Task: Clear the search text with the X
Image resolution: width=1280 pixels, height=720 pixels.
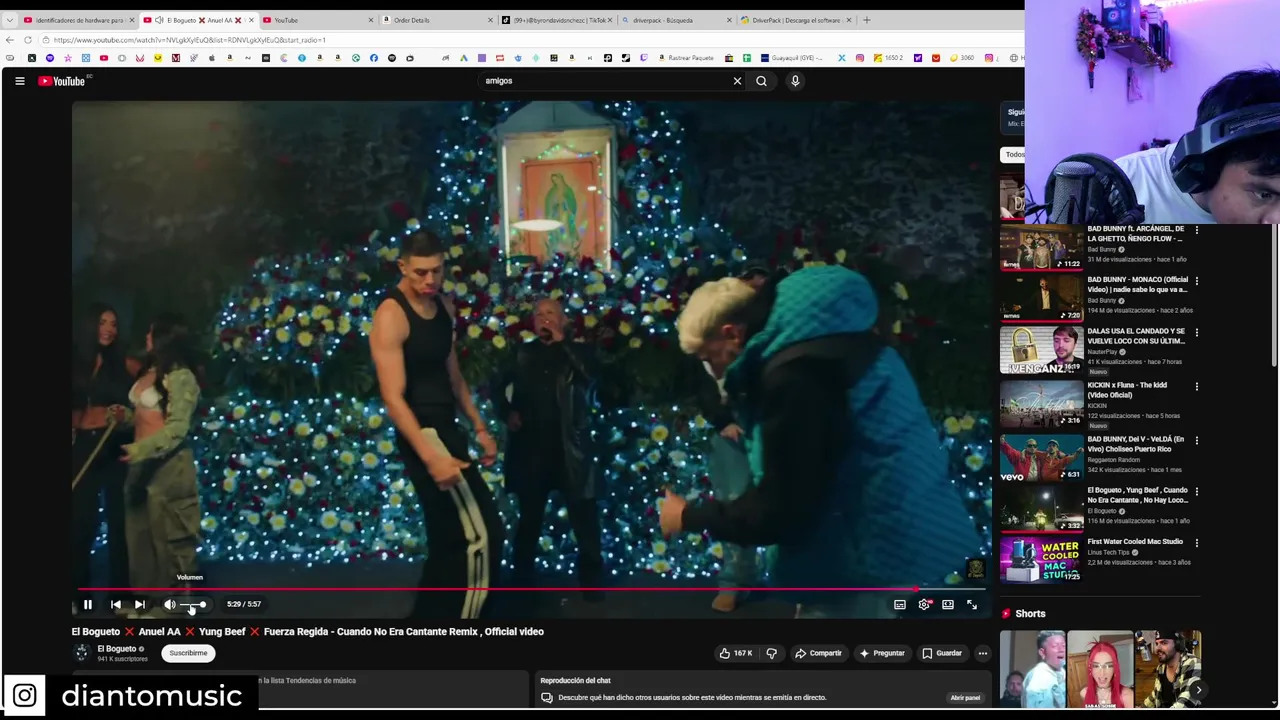Action: [x=738, y=81]
